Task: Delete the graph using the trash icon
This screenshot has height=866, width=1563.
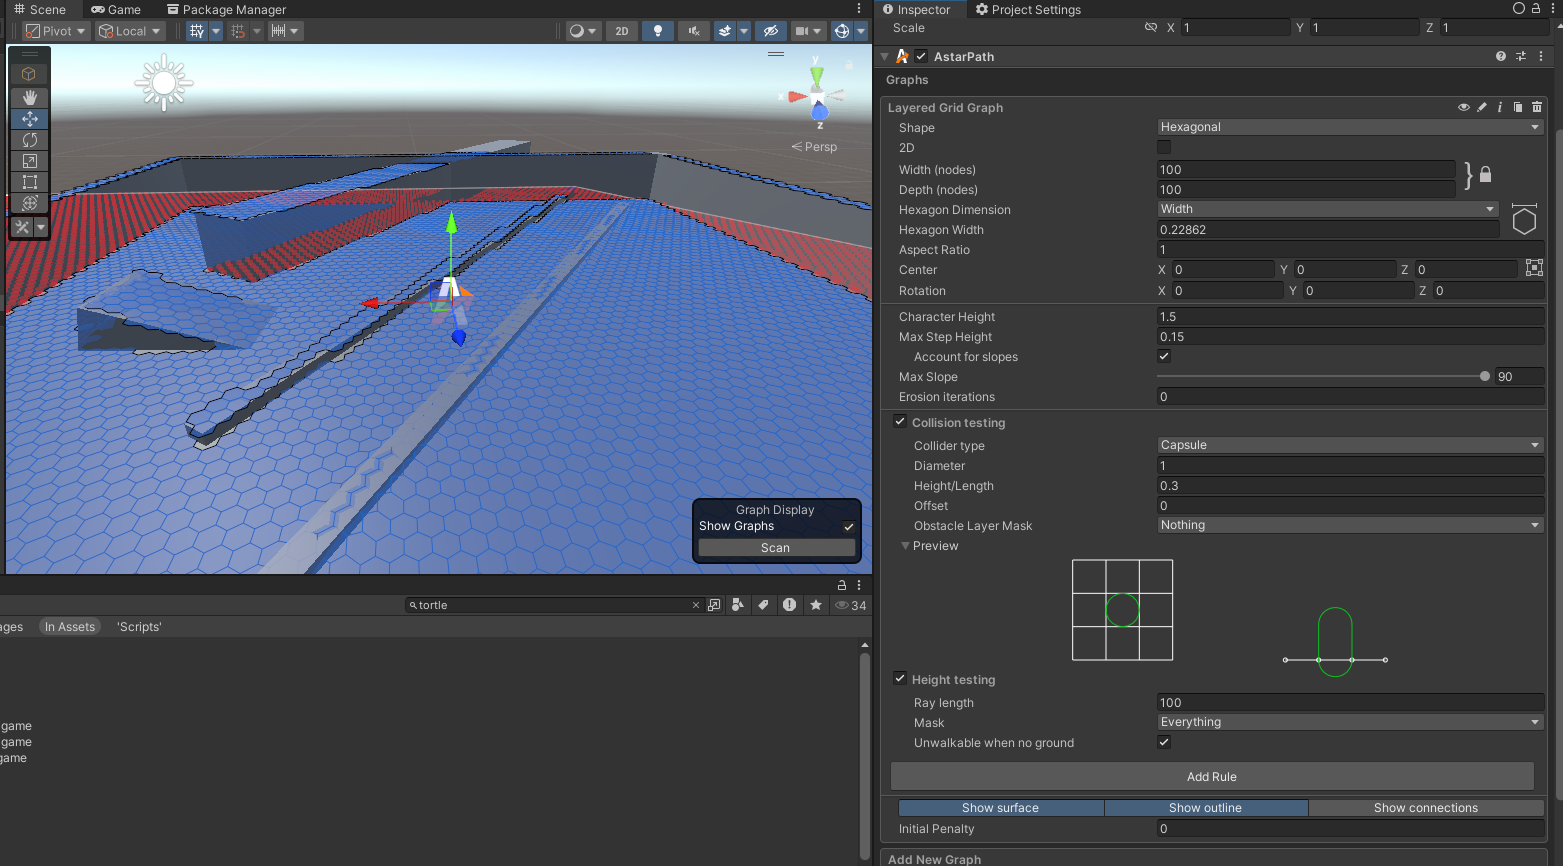Action: click(1537, 107)
